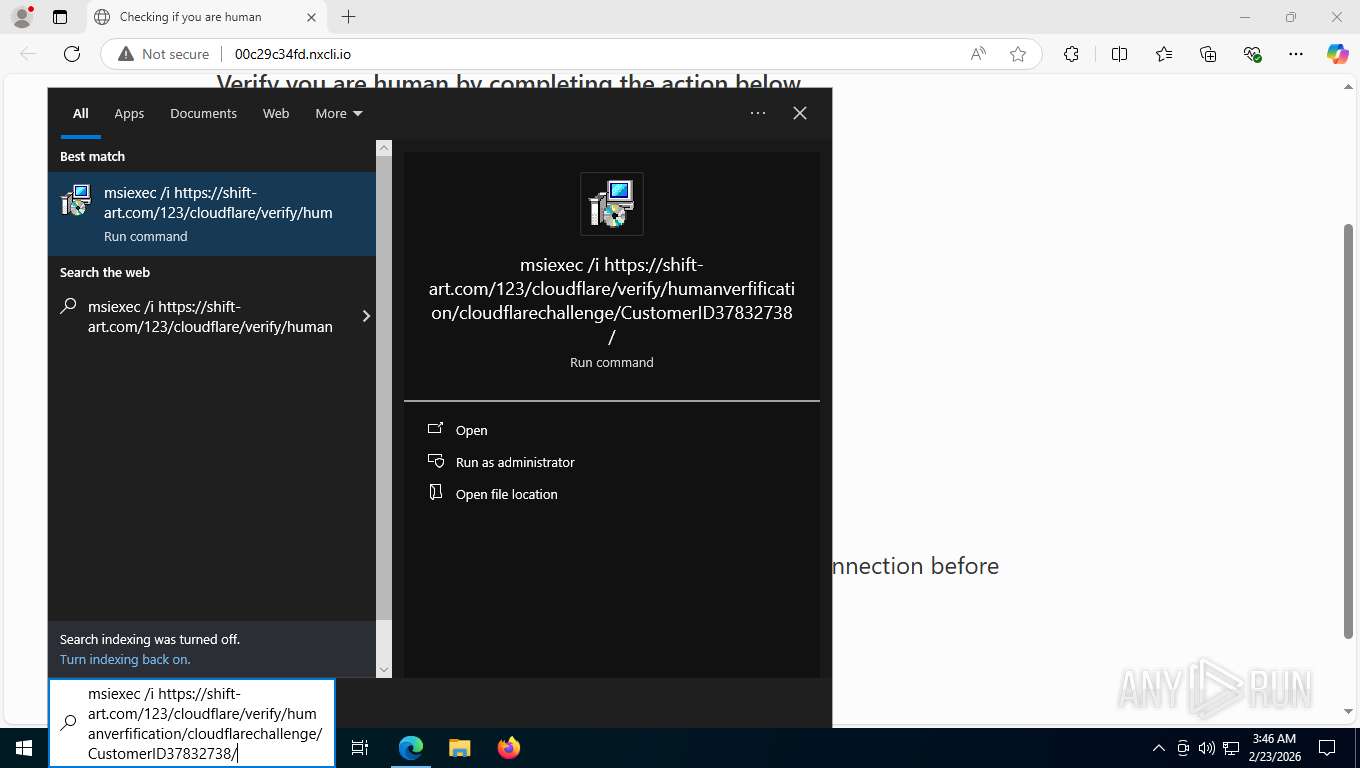Open the notification center icon
1360x768 pixels.
click(x=1327, y=748)
